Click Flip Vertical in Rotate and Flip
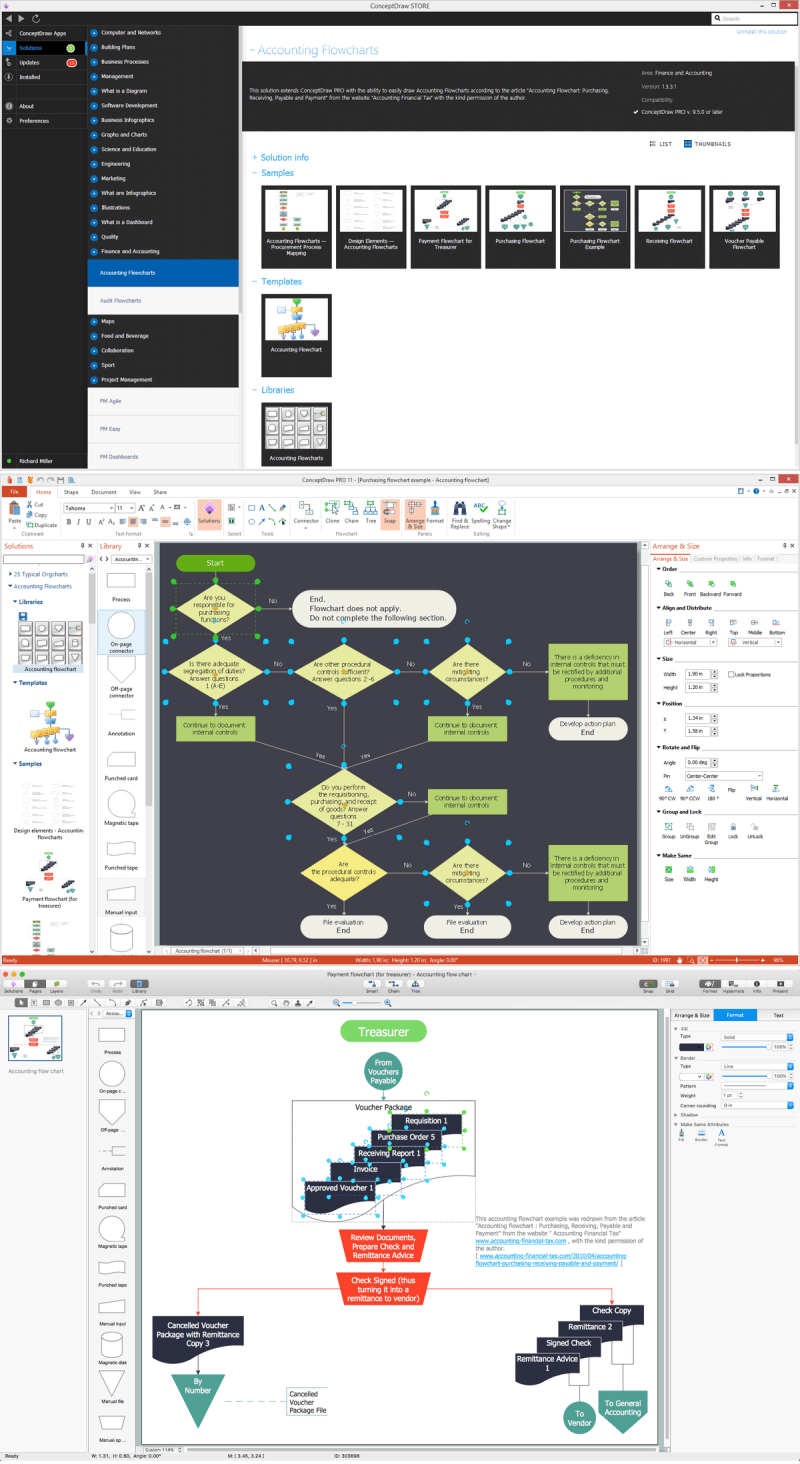Viewport: 800px width, 1464px height. [754, 790]
